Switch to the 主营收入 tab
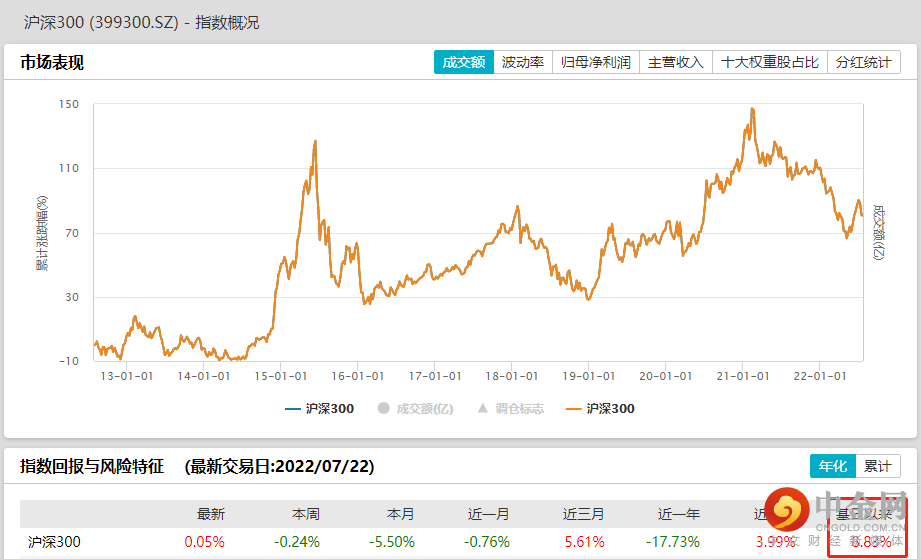Viewport: 921px width, 559px height. pos(675,62)
